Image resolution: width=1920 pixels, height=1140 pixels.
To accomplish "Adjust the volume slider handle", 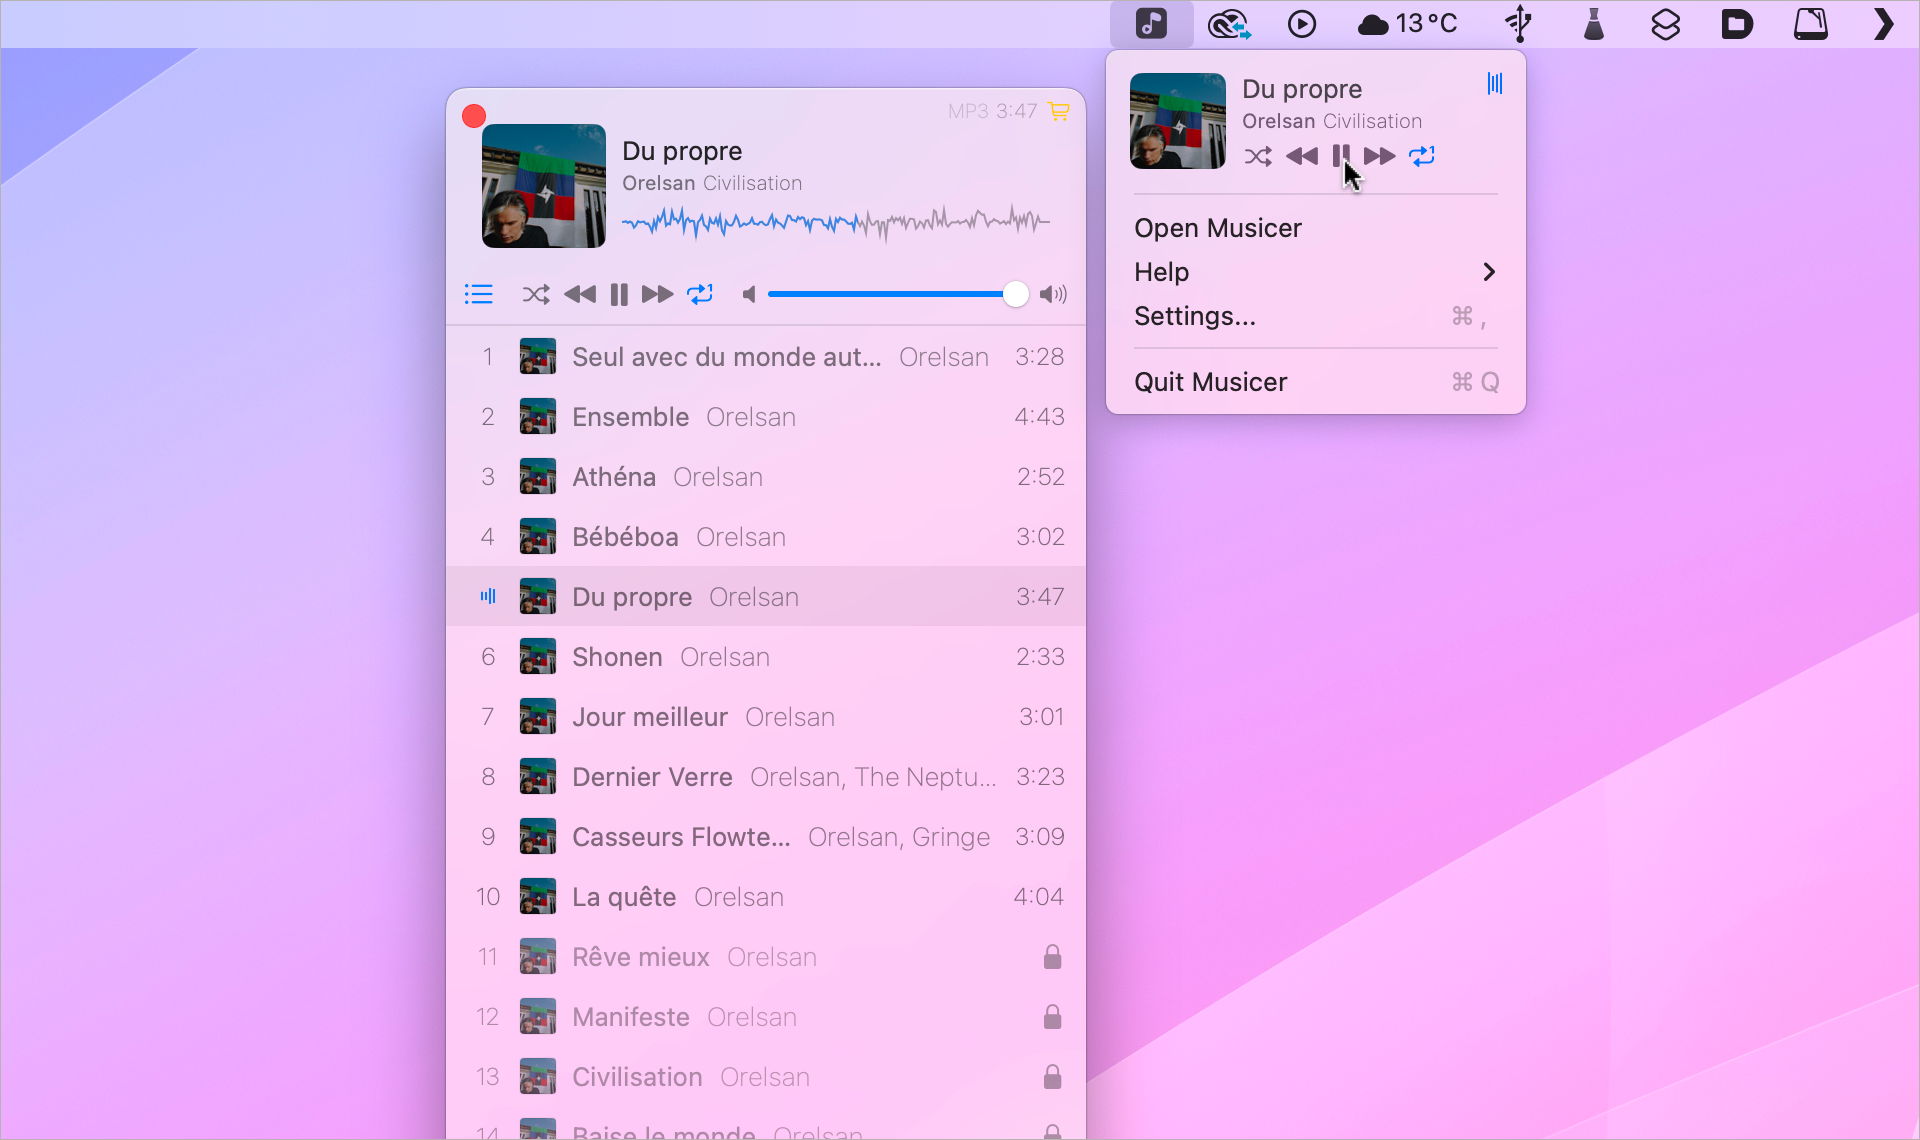I will [x=1015, y=294].
